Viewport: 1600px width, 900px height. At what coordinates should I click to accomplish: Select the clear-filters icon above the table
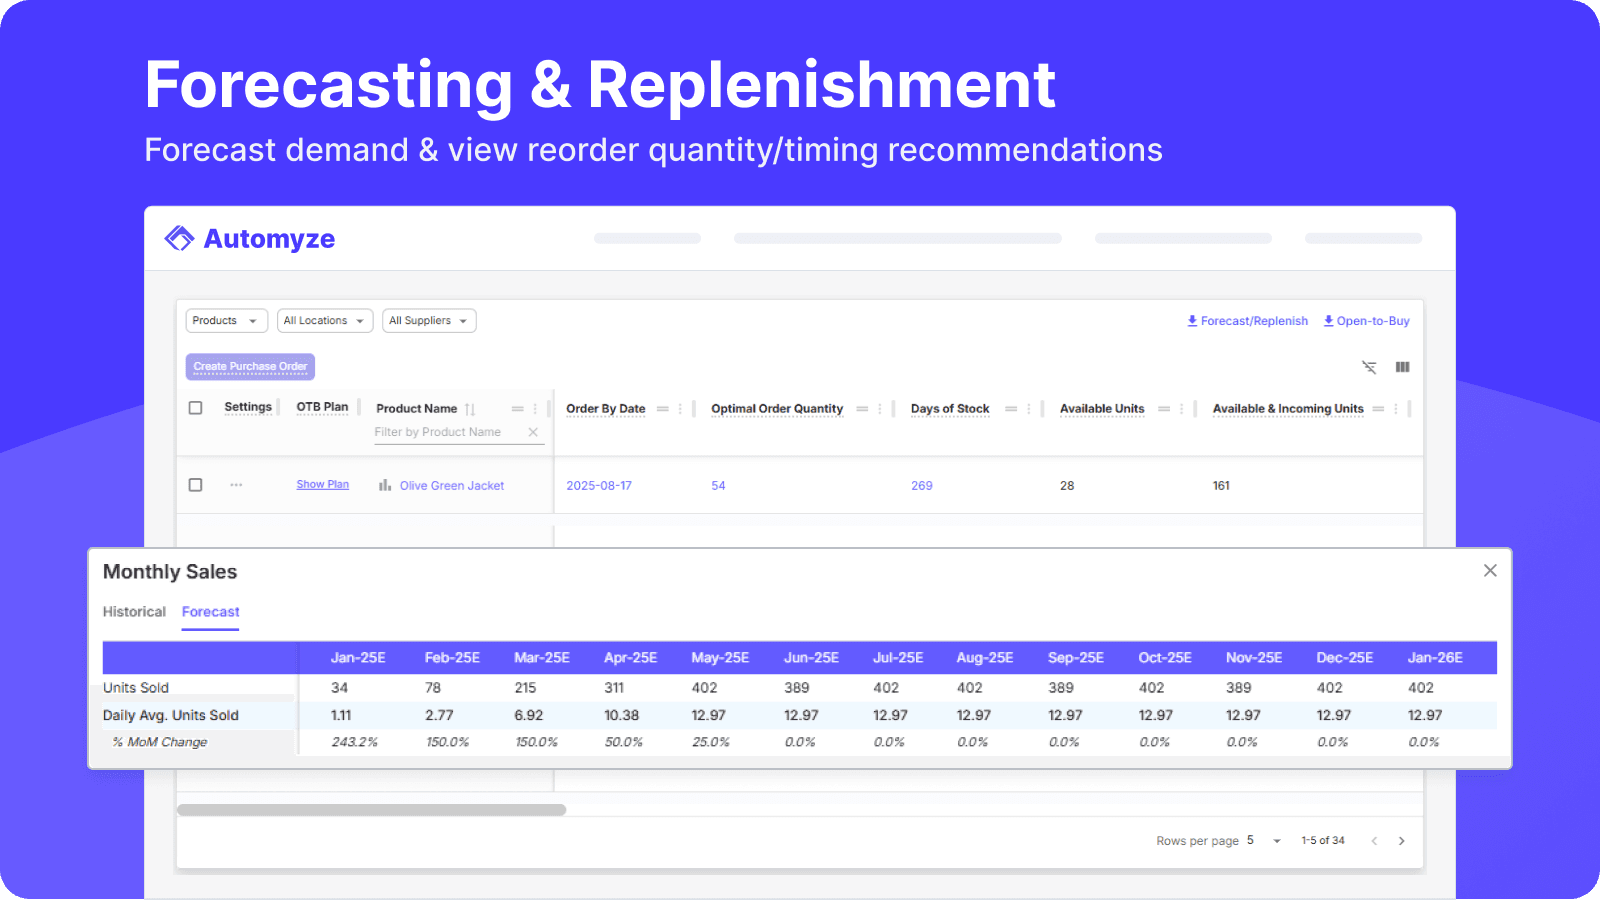[1369, 367]
